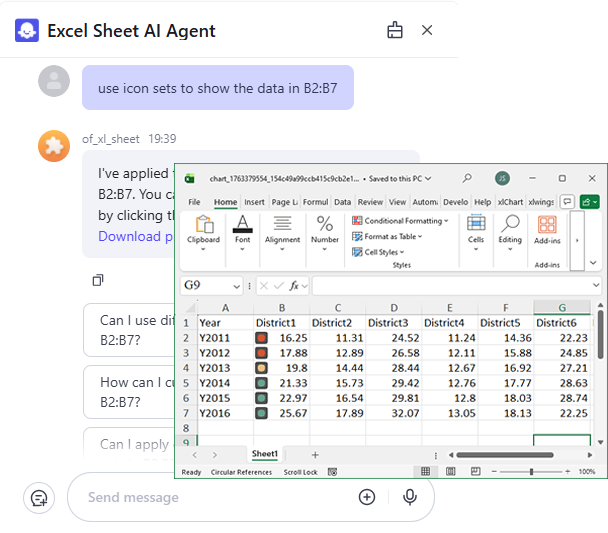This screenshot has height=533, width=608.
Task: Open the Help ribbon tab
Action: [x=482, y=202]
